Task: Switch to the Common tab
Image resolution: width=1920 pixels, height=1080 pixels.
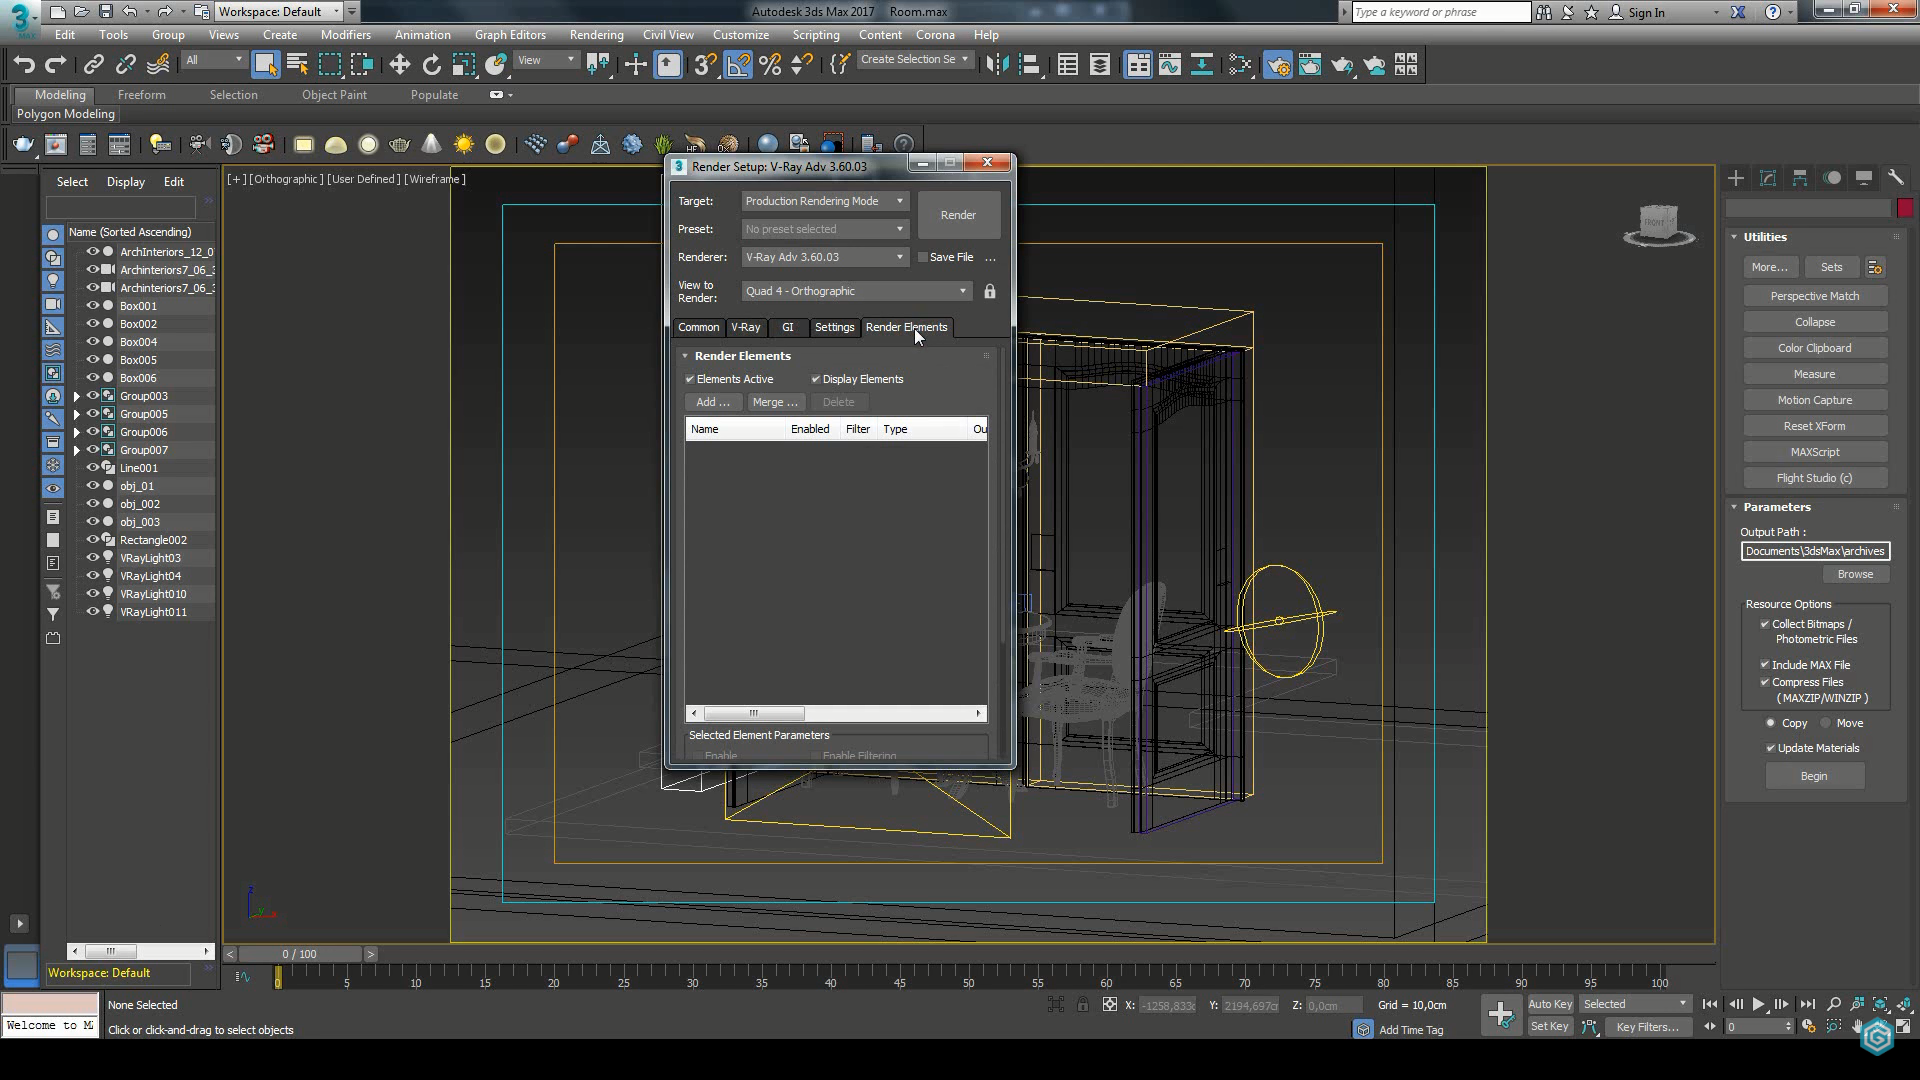Action: [x=698, y=327]
